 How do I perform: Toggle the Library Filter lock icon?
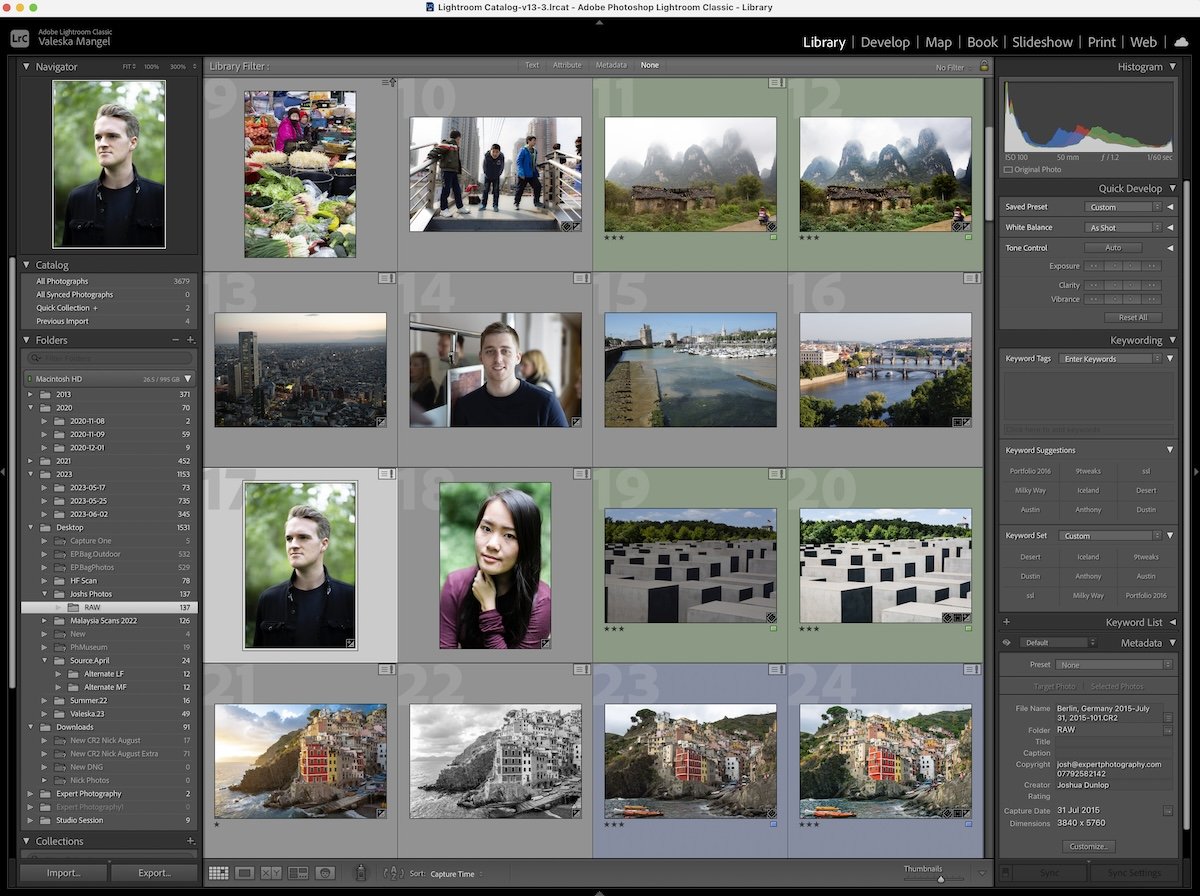pyautogui.click(x=984, y=66)
